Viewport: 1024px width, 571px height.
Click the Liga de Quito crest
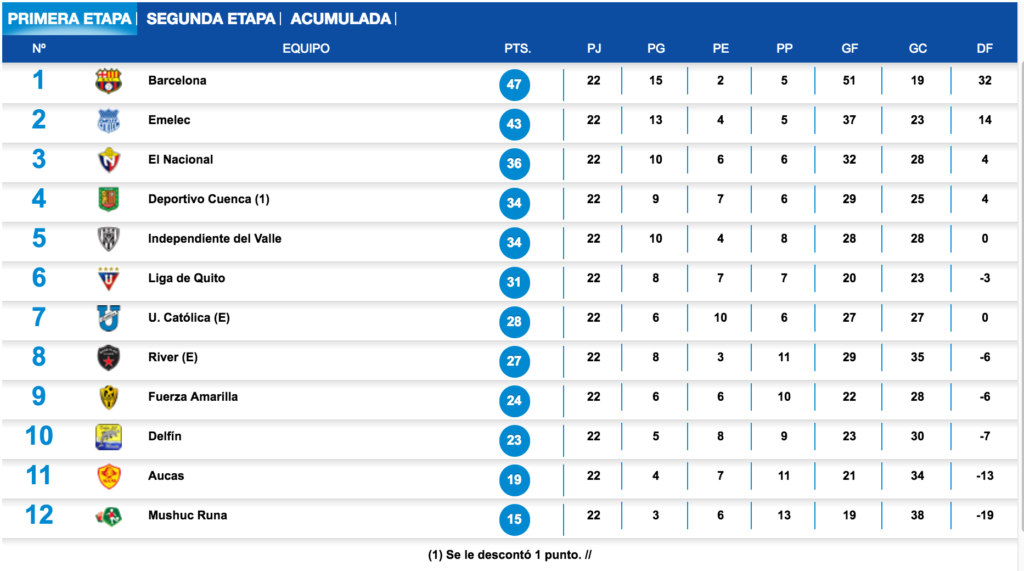point(108,278)
